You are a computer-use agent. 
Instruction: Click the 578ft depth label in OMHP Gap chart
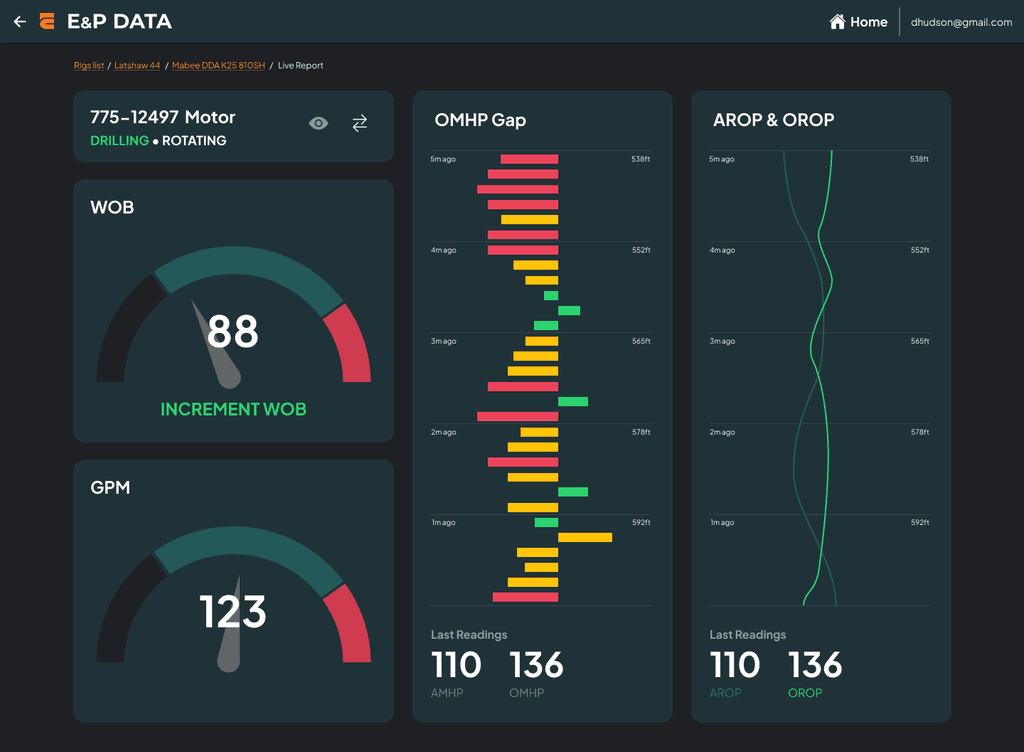click(x=641, y=432)
